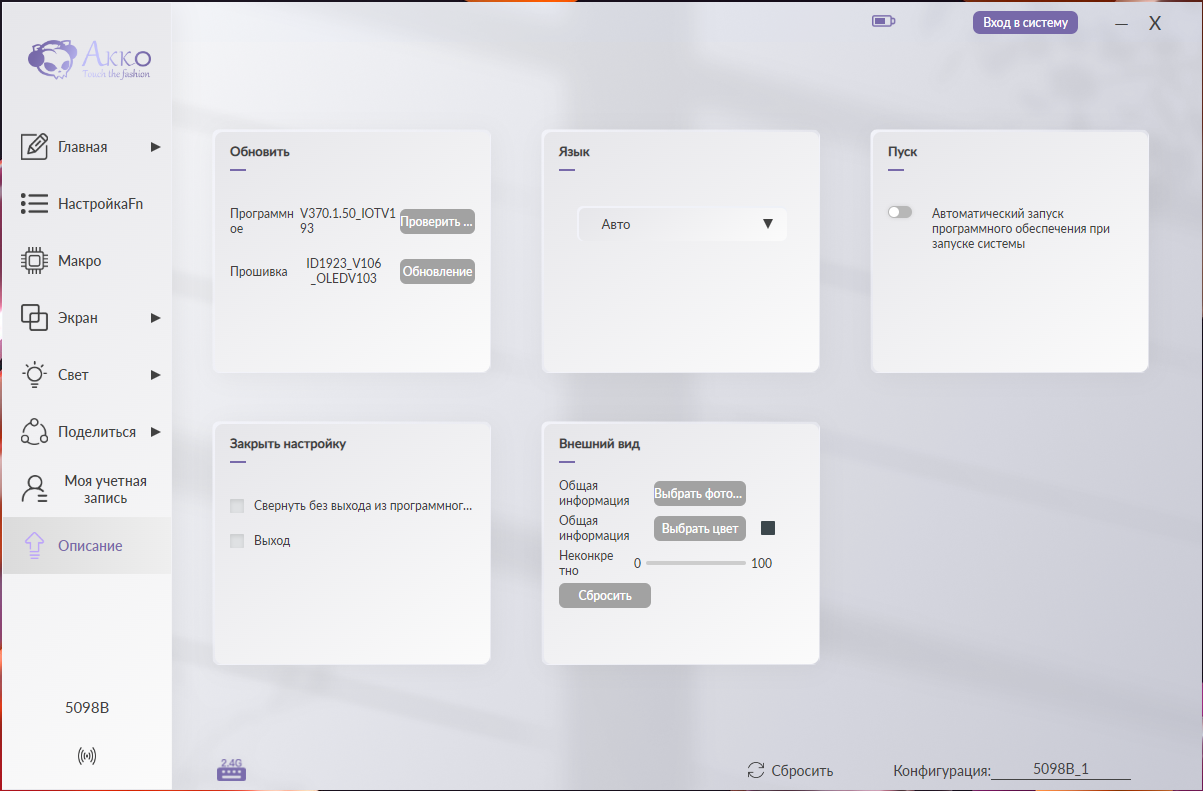Click the Описание upload arrow icon
Image resolution: width=1203 pixels, height=791 pixels.
coord(35,546)
